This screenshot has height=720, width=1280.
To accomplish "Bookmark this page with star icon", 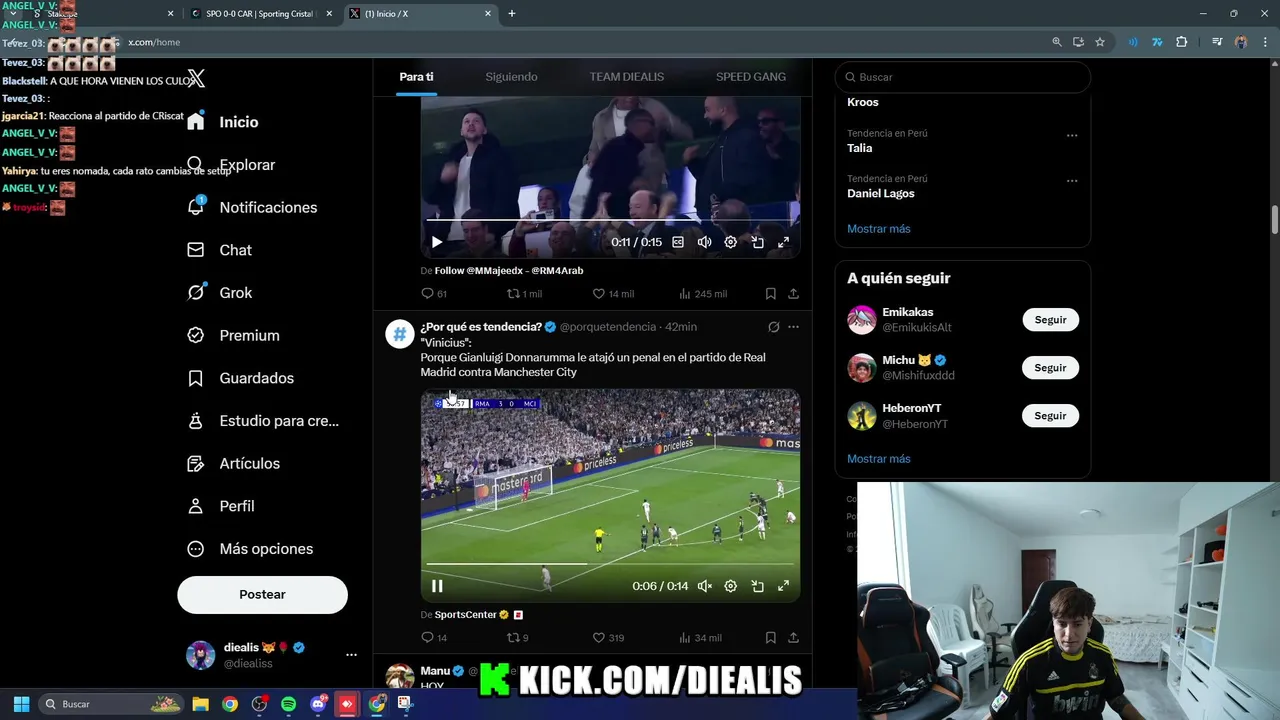I will pos(1100,42).
